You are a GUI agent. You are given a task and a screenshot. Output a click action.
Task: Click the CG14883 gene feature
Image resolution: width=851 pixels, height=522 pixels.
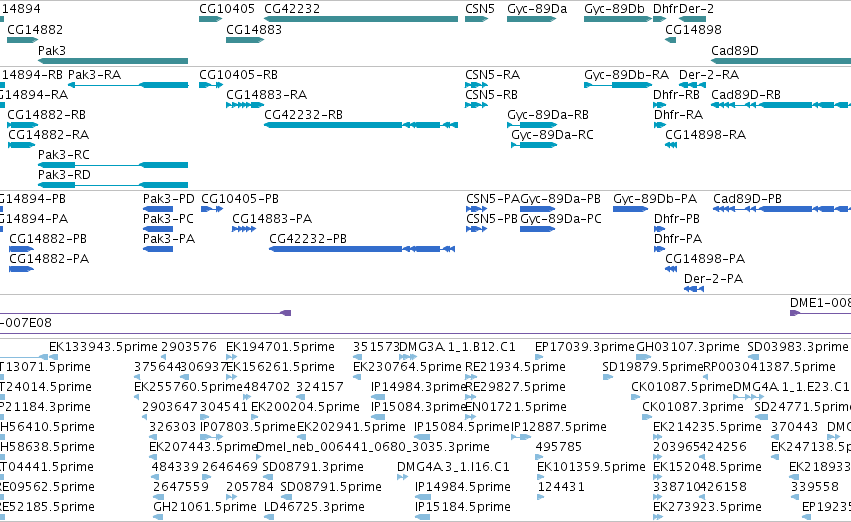tap(245, 40)
